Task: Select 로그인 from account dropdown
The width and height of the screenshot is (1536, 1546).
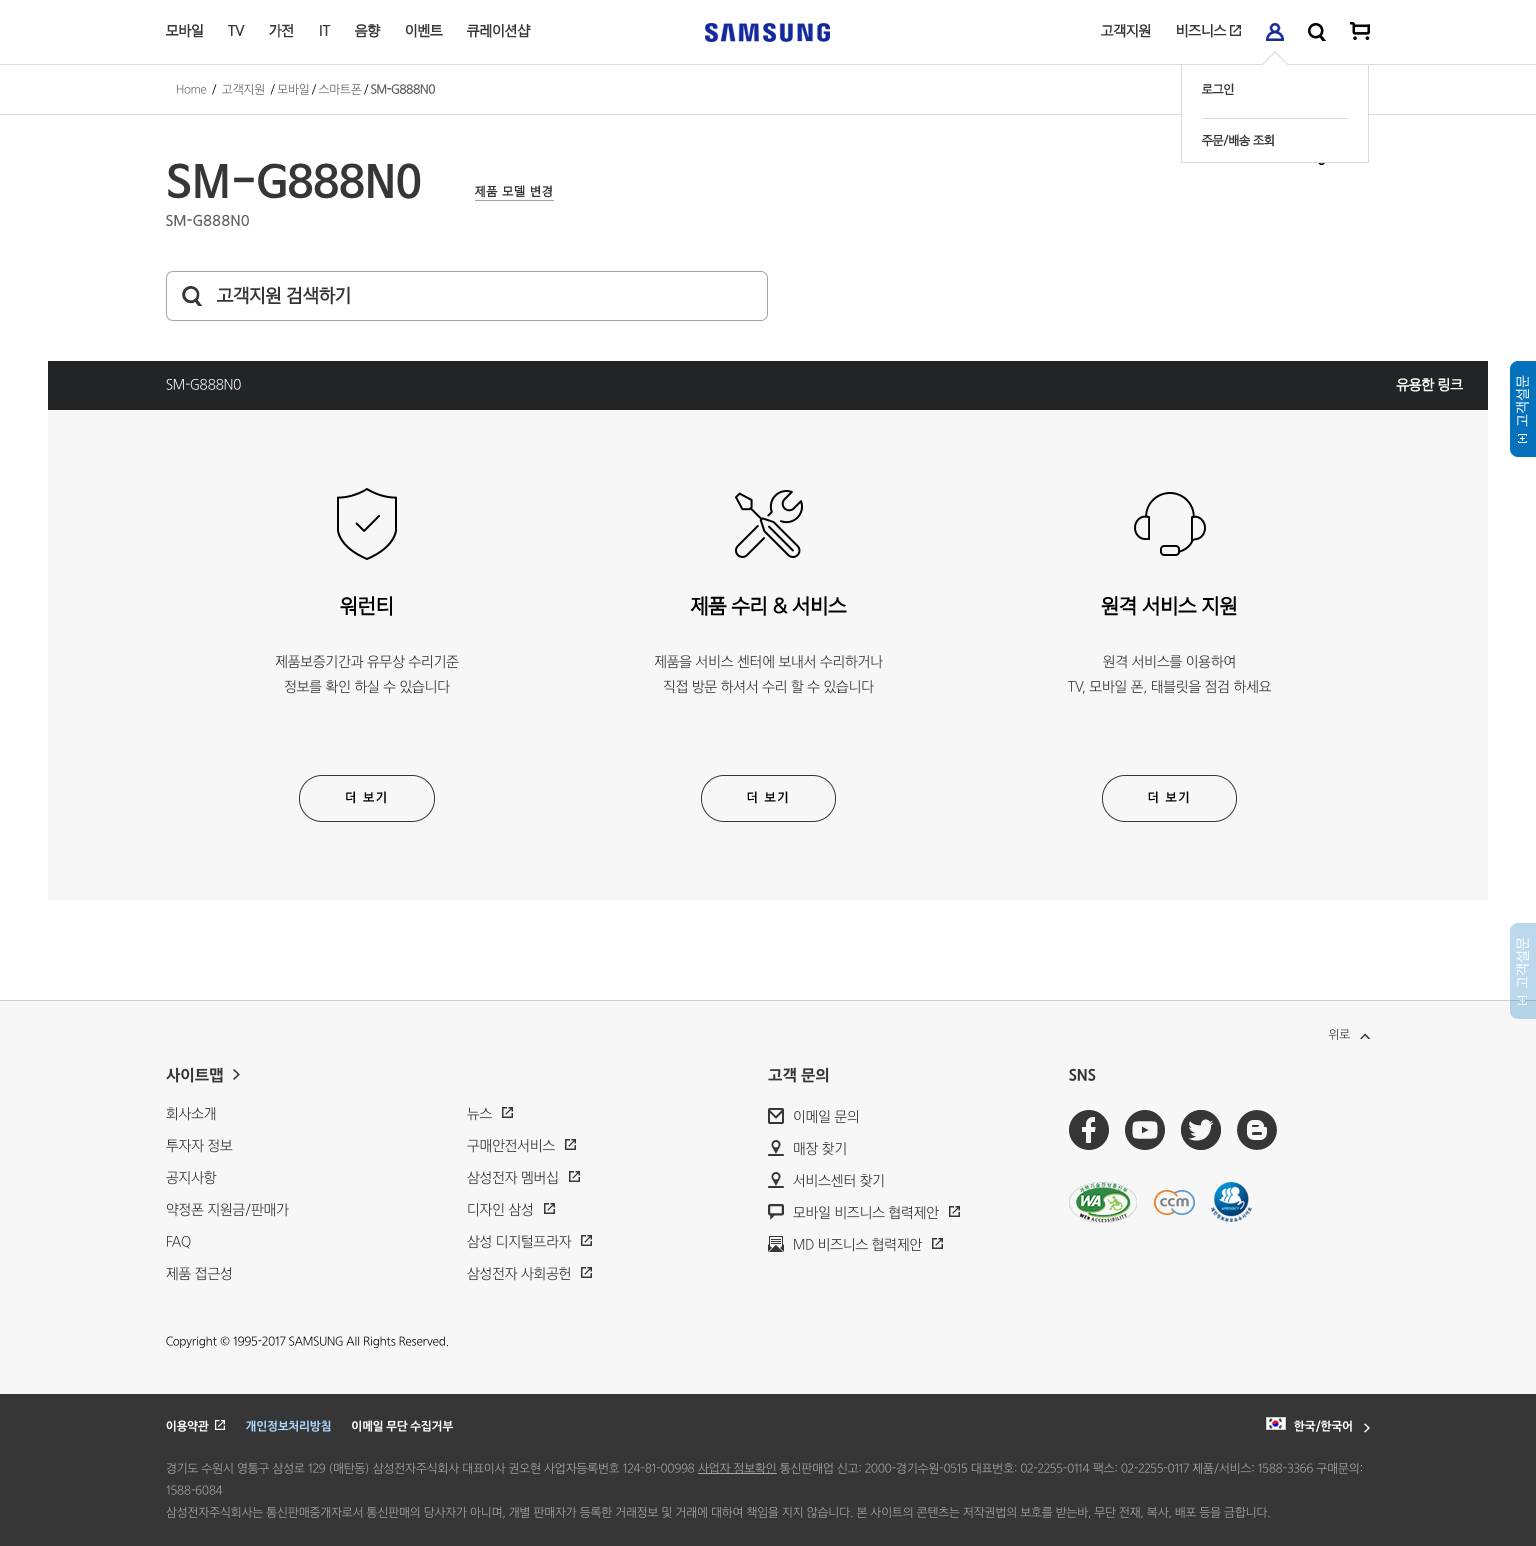Action: pos(1218,89)
